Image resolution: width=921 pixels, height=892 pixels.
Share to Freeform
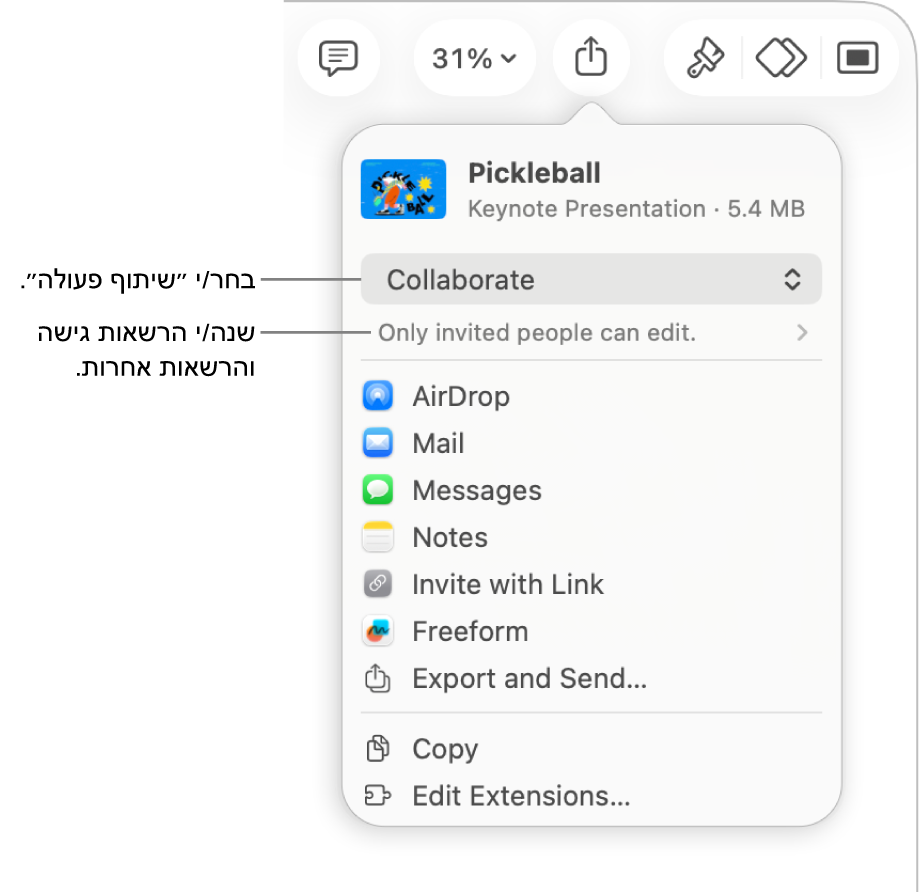click(x=591, y=631)
